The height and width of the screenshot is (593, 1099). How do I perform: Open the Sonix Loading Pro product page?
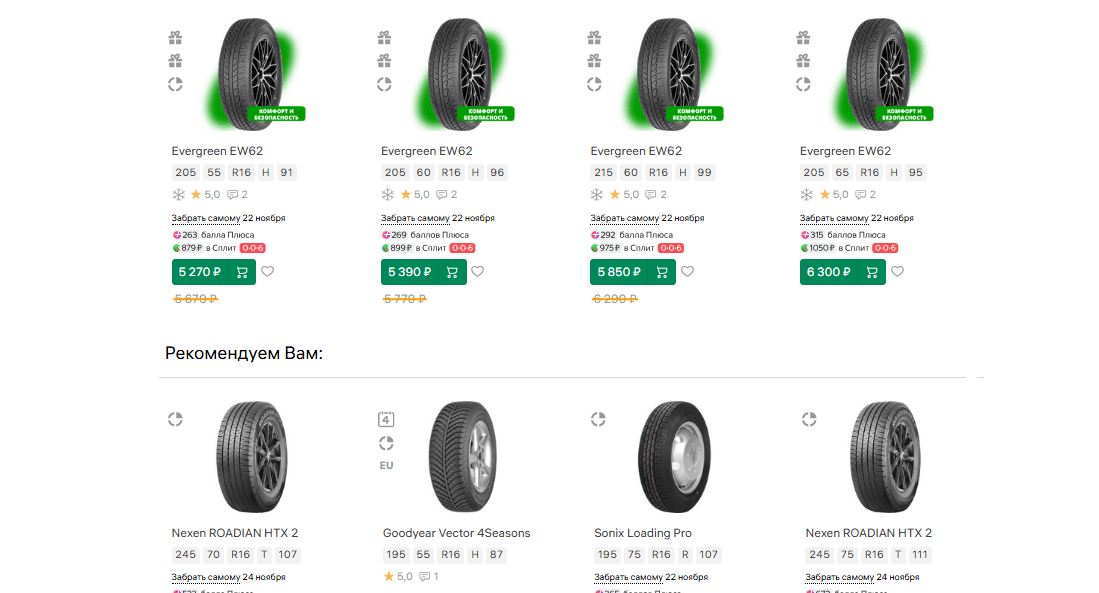pos(643,533)
